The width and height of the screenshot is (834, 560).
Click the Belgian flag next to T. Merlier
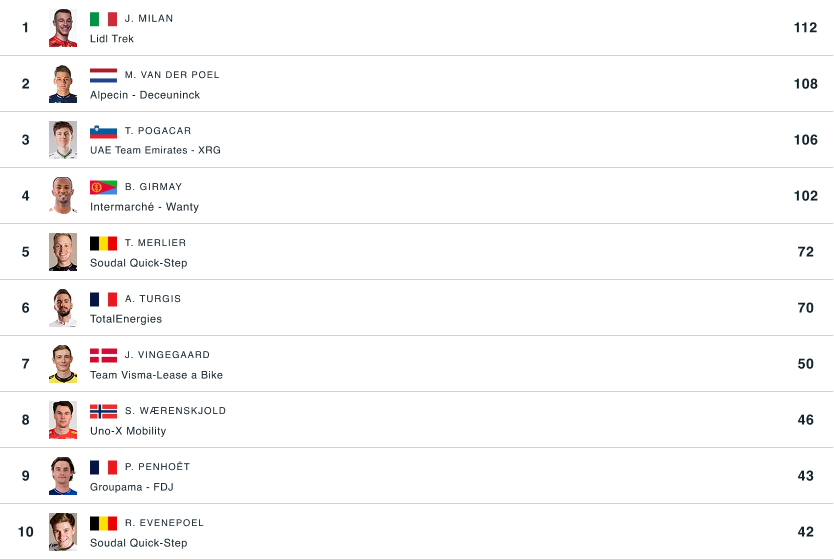[103, 244]
